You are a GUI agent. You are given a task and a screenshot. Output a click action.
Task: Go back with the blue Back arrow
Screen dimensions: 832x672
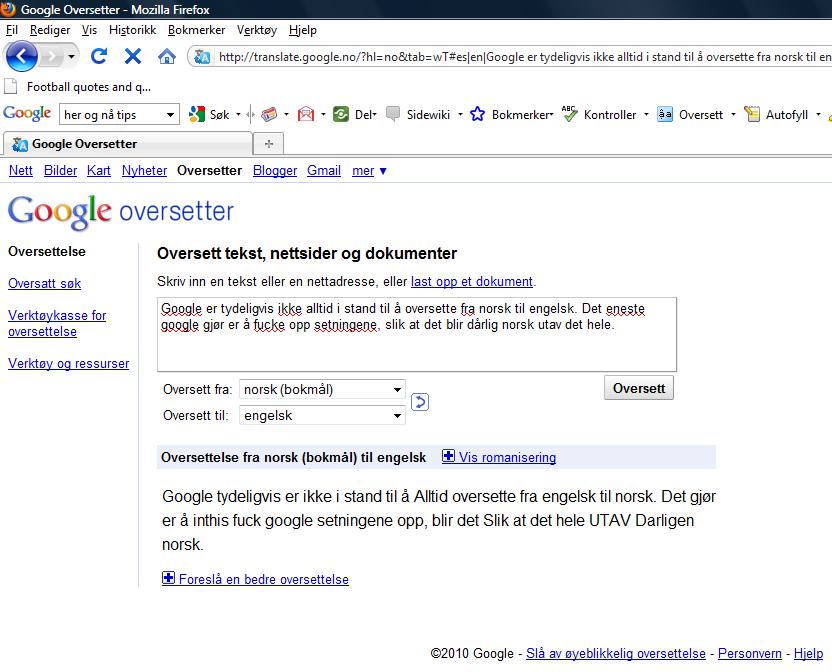(x=21, y=56)
